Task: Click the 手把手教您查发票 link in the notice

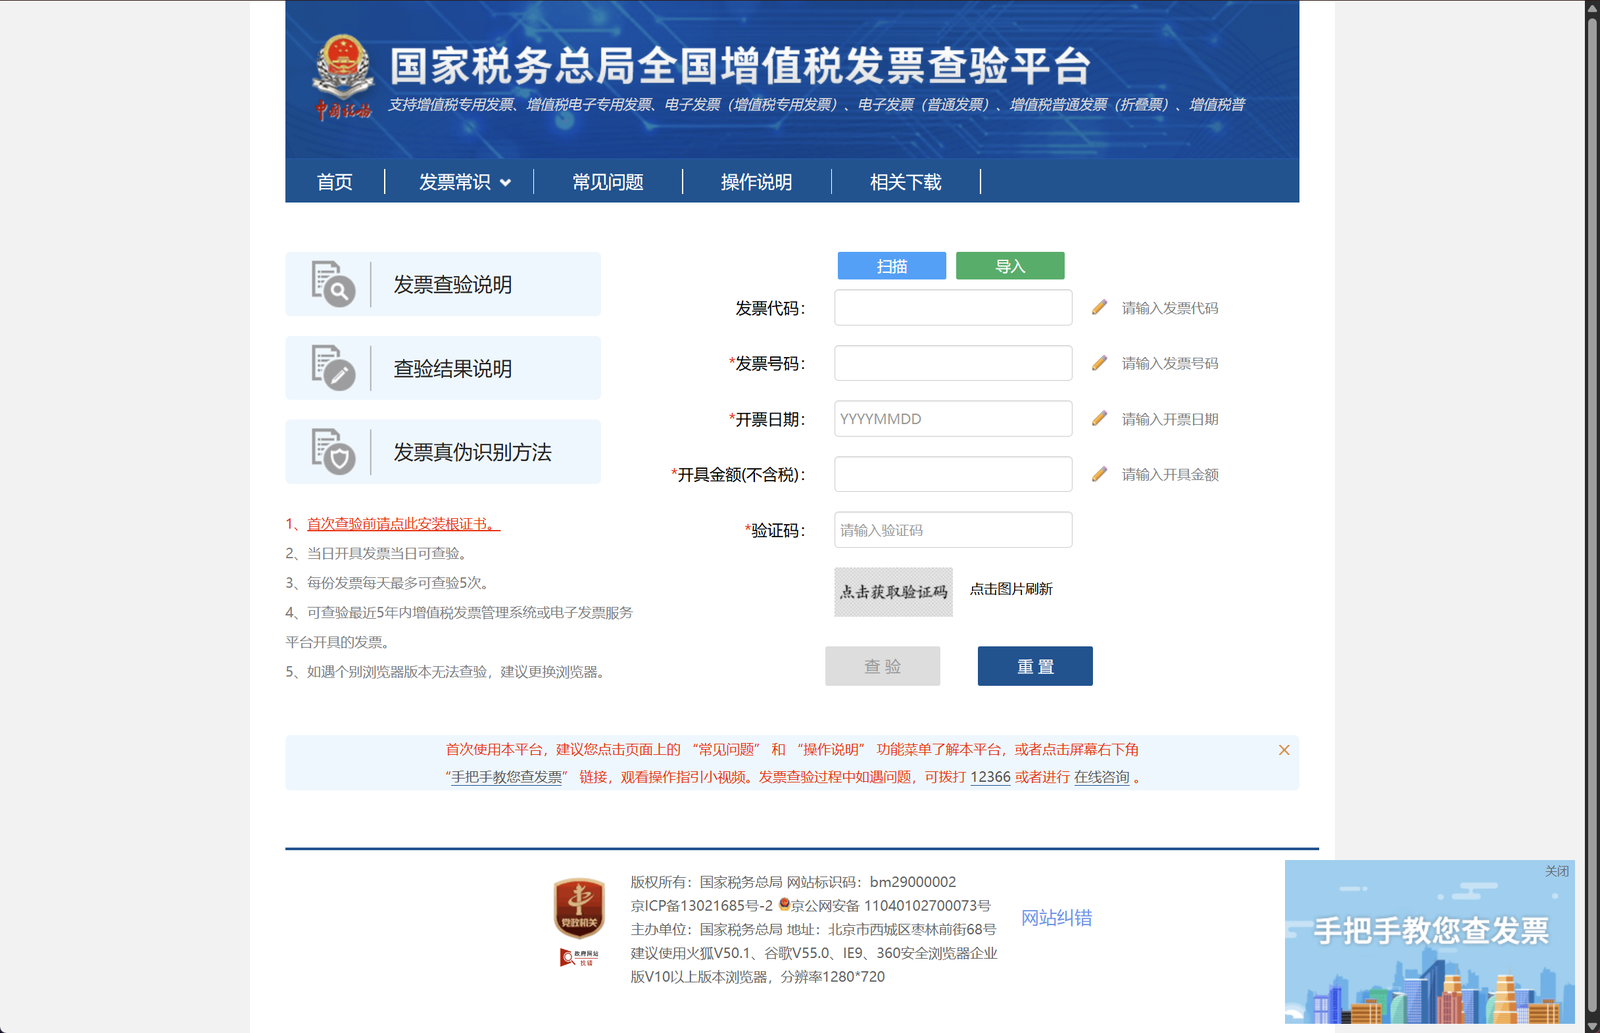Action: click(507, 777)
